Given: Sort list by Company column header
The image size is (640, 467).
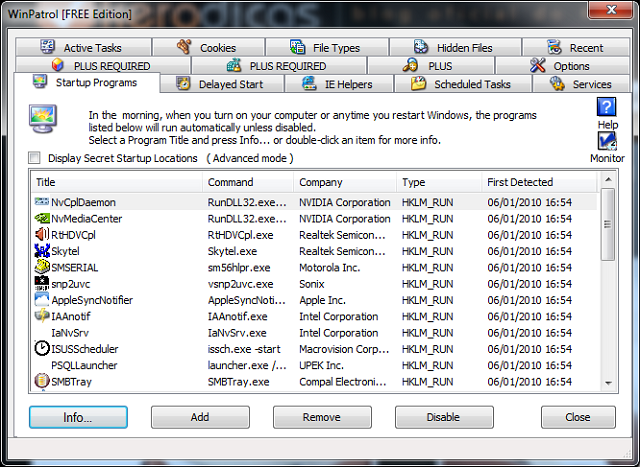Looking at the screenshot, I should pyautogui.click(x=345, y=182).
